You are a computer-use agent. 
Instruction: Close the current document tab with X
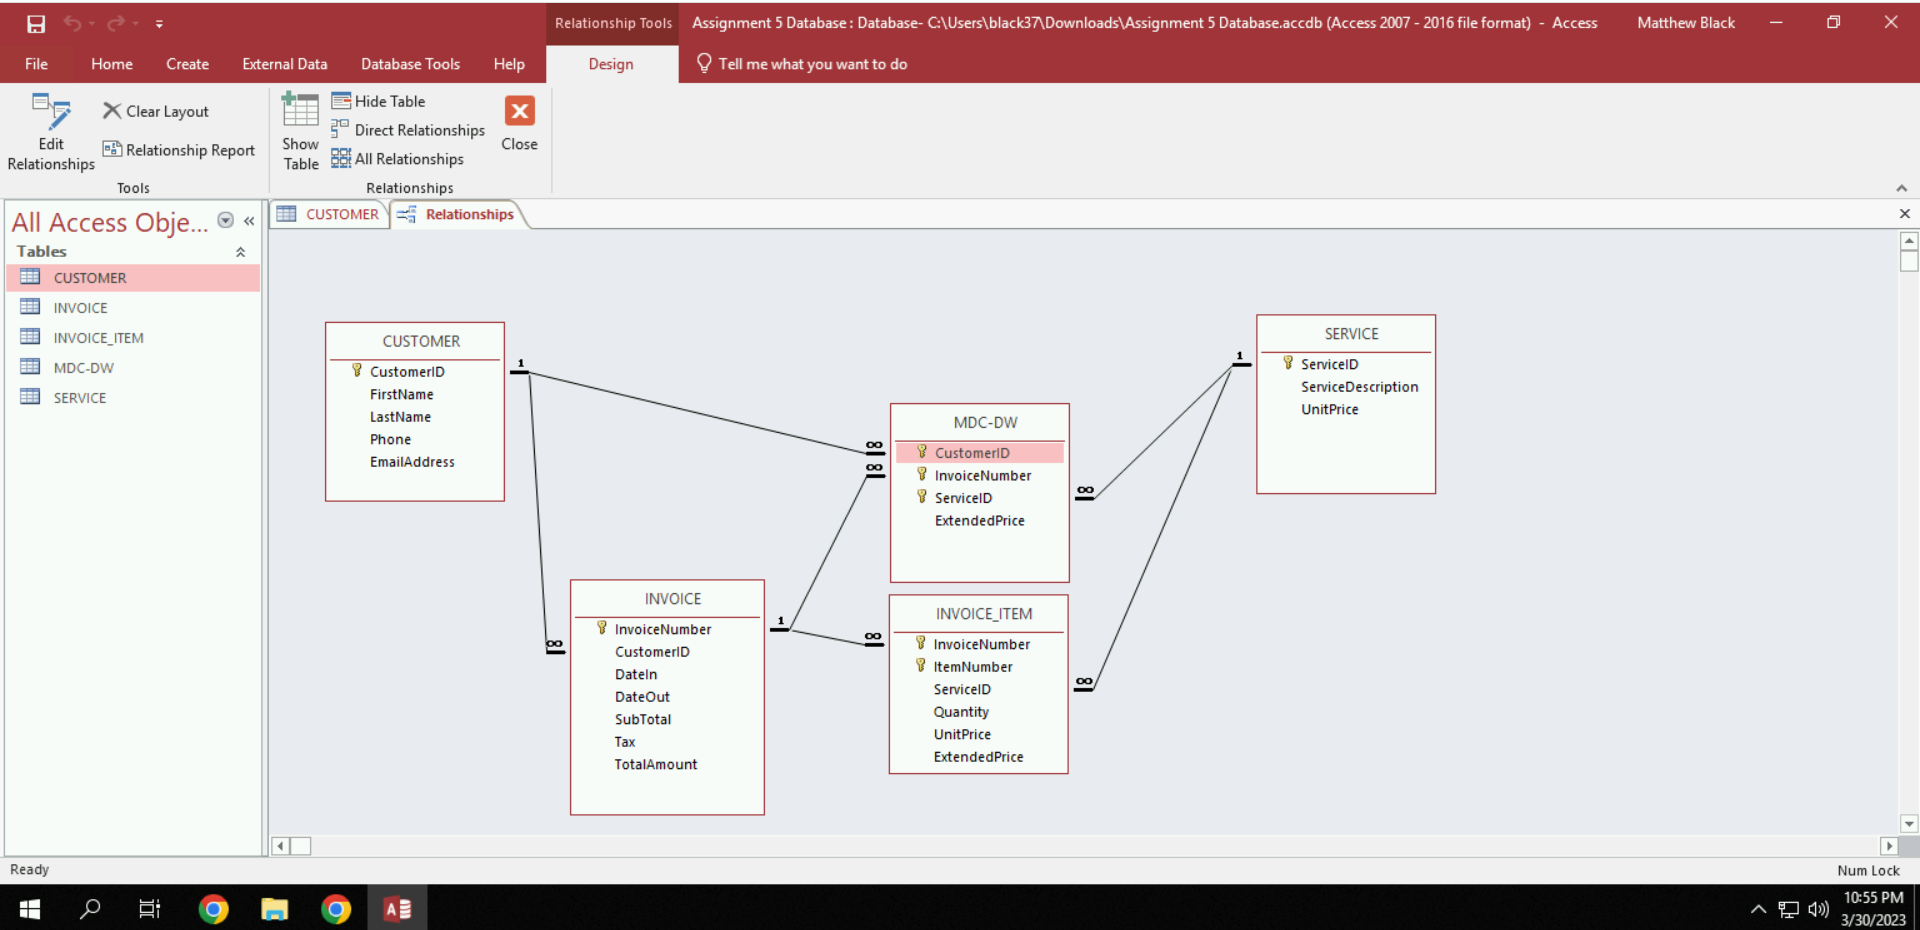coord(1904,214)
